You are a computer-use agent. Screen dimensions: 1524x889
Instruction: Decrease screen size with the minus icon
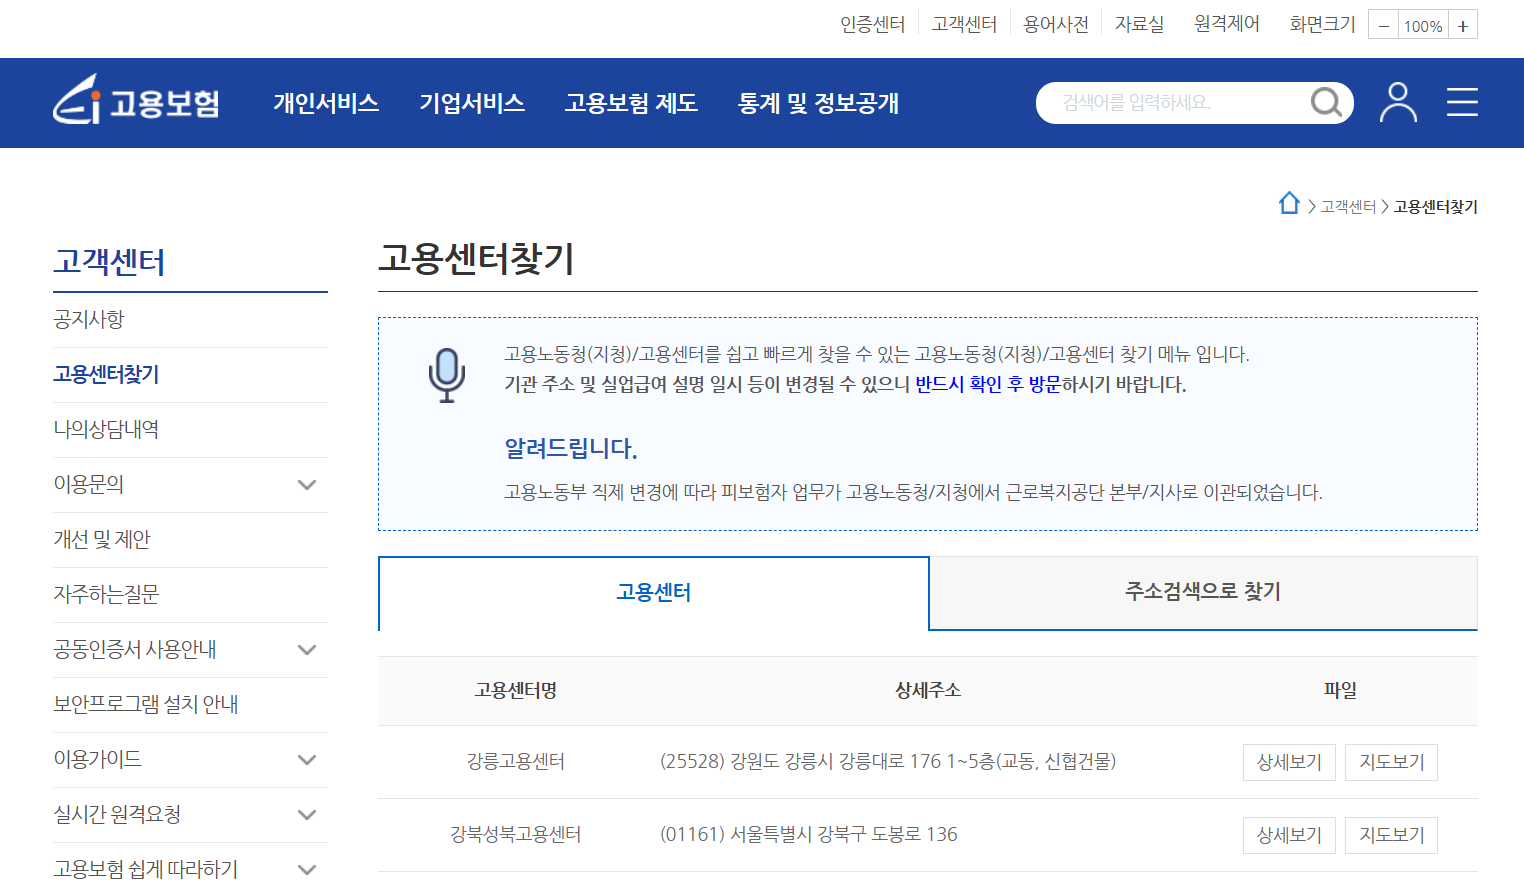(1383, 24)
